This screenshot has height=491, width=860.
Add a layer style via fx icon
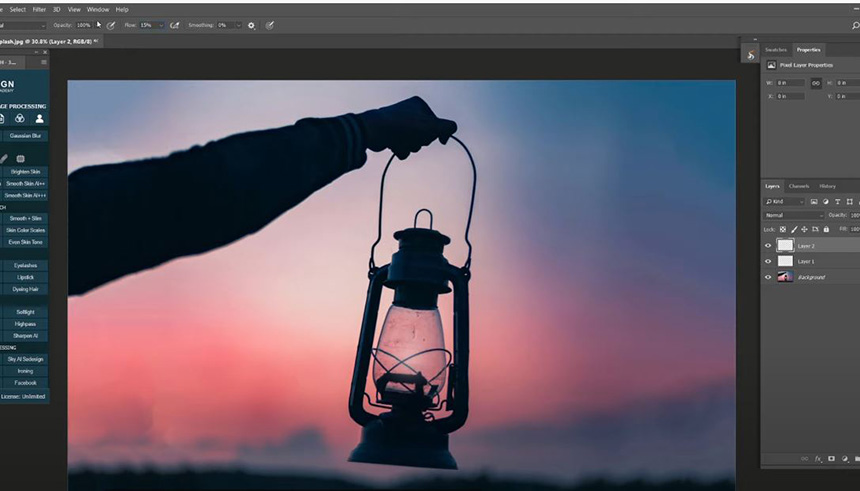point(818,459)
